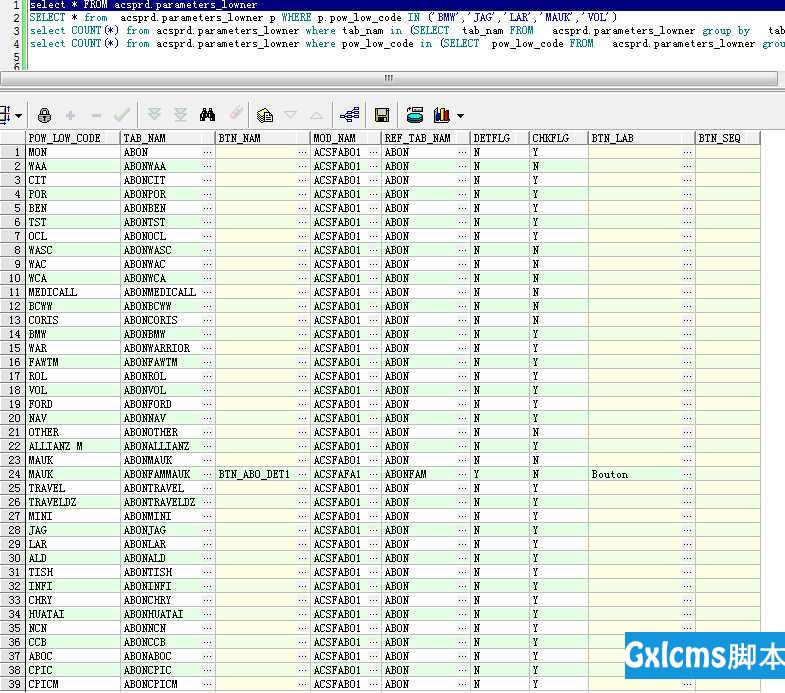The height and width of the screenshot is (693, 785).
Task: Click the insert record plus icon
Action: 71,116
